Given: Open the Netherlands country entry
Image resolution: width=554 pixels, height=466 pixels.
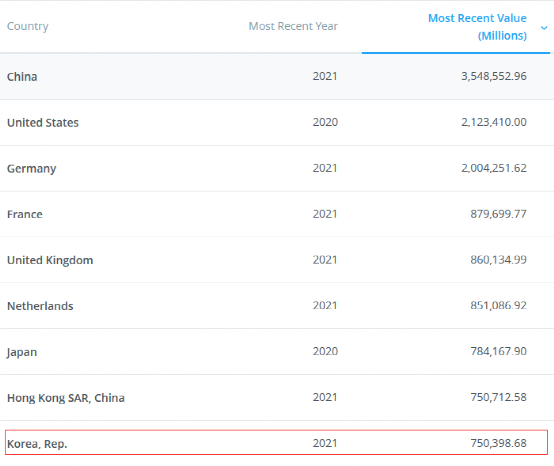Looking at the screenshot, I should [x=40, y=306].
